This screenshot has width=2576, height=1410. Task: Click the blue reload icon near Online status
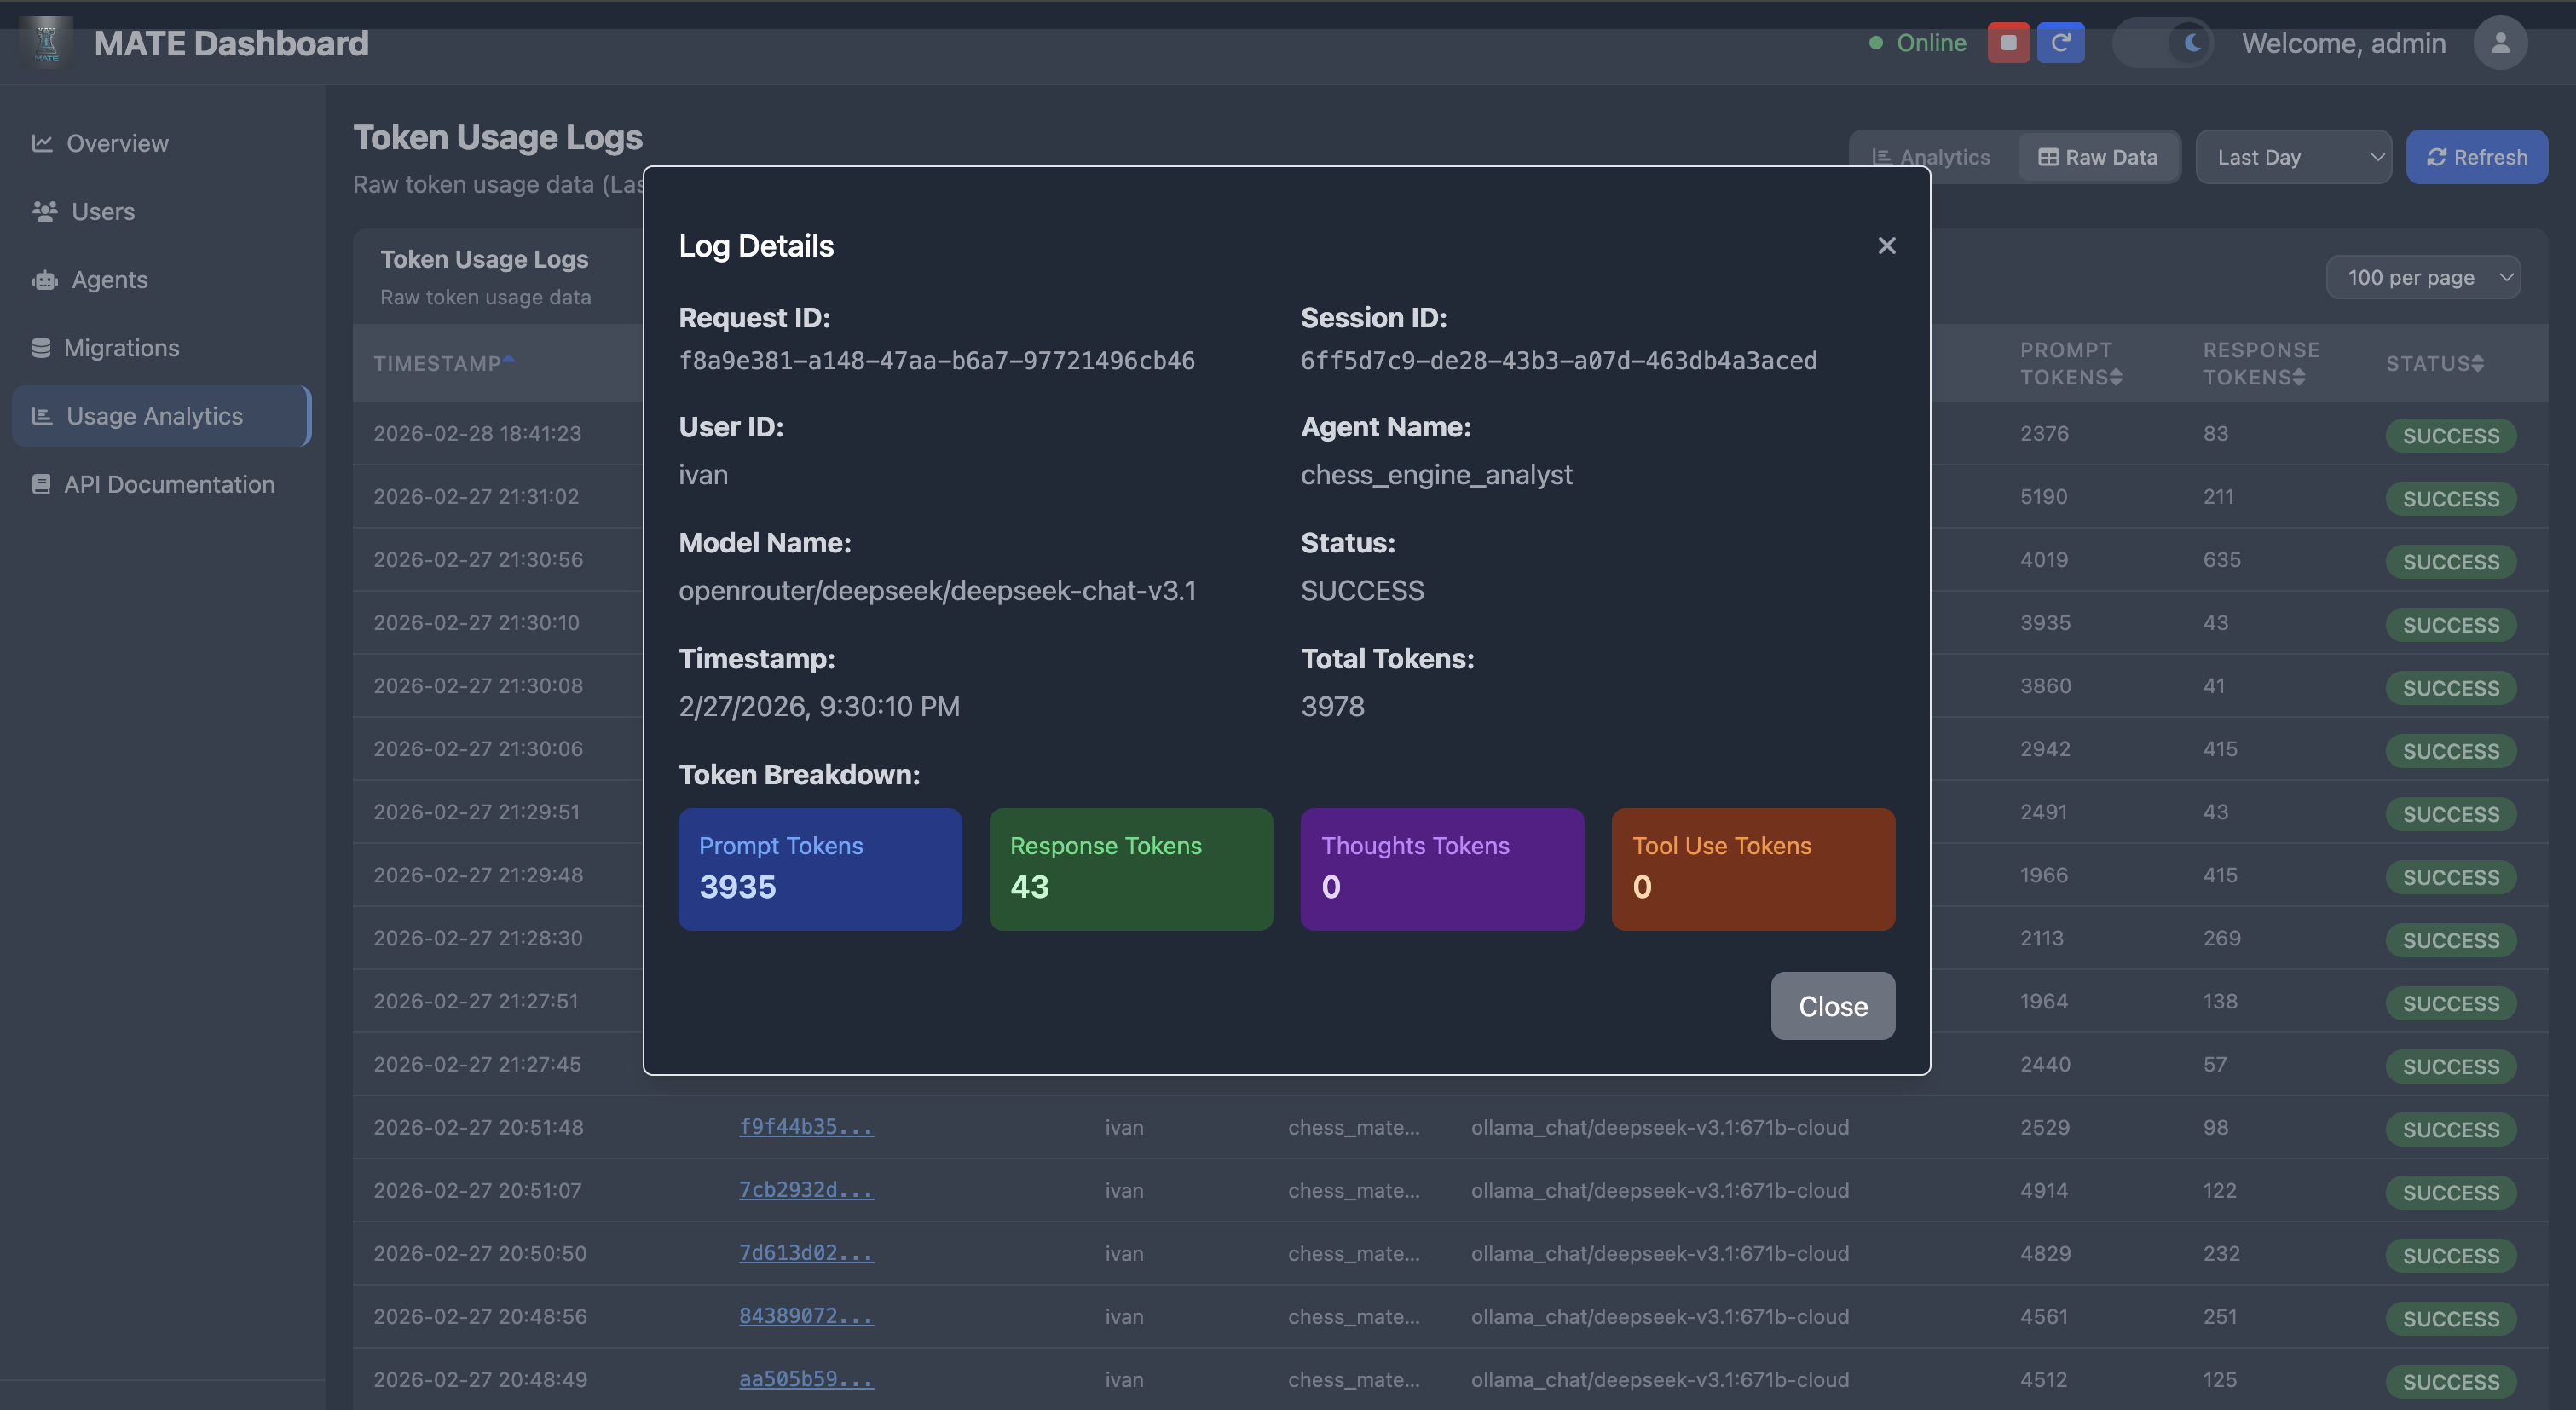pyautogui.click(x=2060, y=43)
